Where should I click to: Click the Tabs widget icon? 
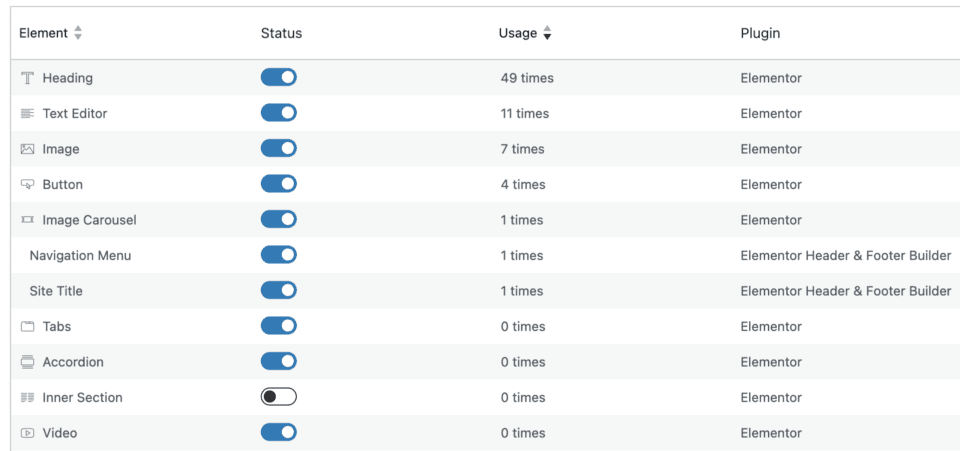pos(27,326)
